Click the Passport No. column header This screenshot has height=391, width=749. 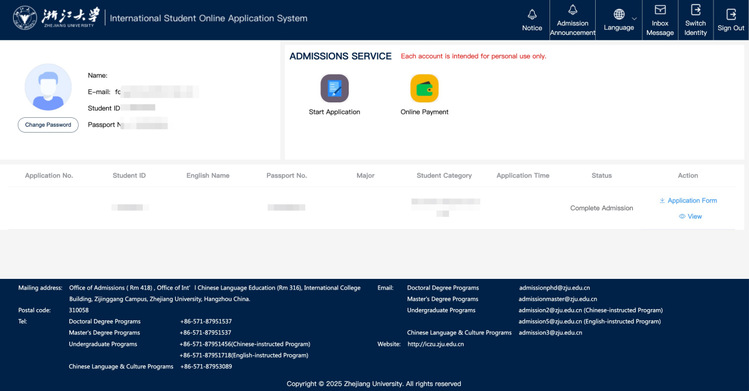pyautogui.click(x=287, y=176)
